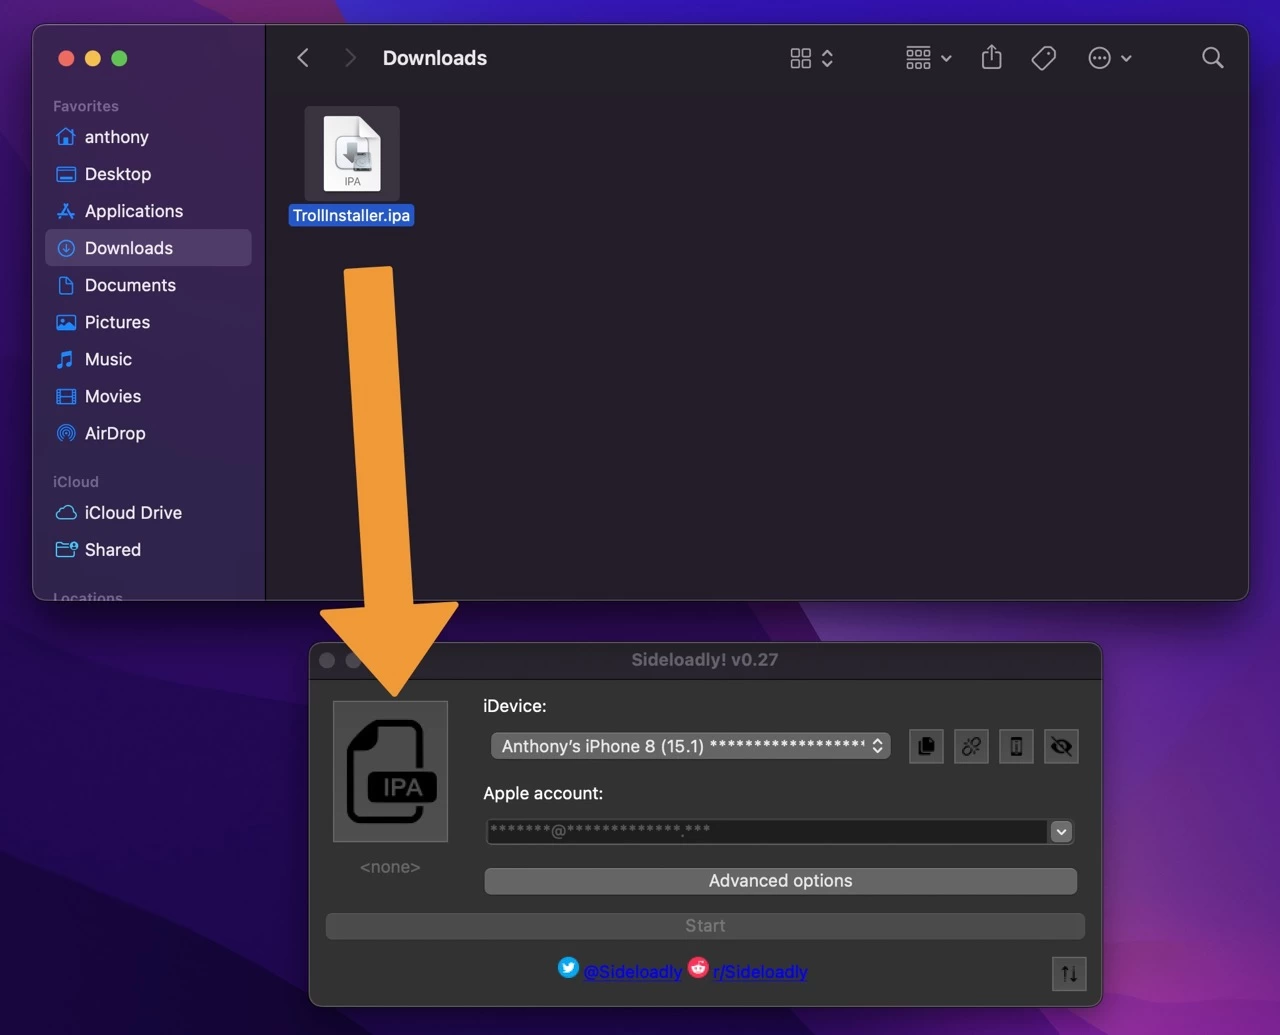Image resolution: width=1280 pixels, height=1035 pixels.
Task: Click the copy pairing file icon in Sideloadly
Action: tap(925, 746)
